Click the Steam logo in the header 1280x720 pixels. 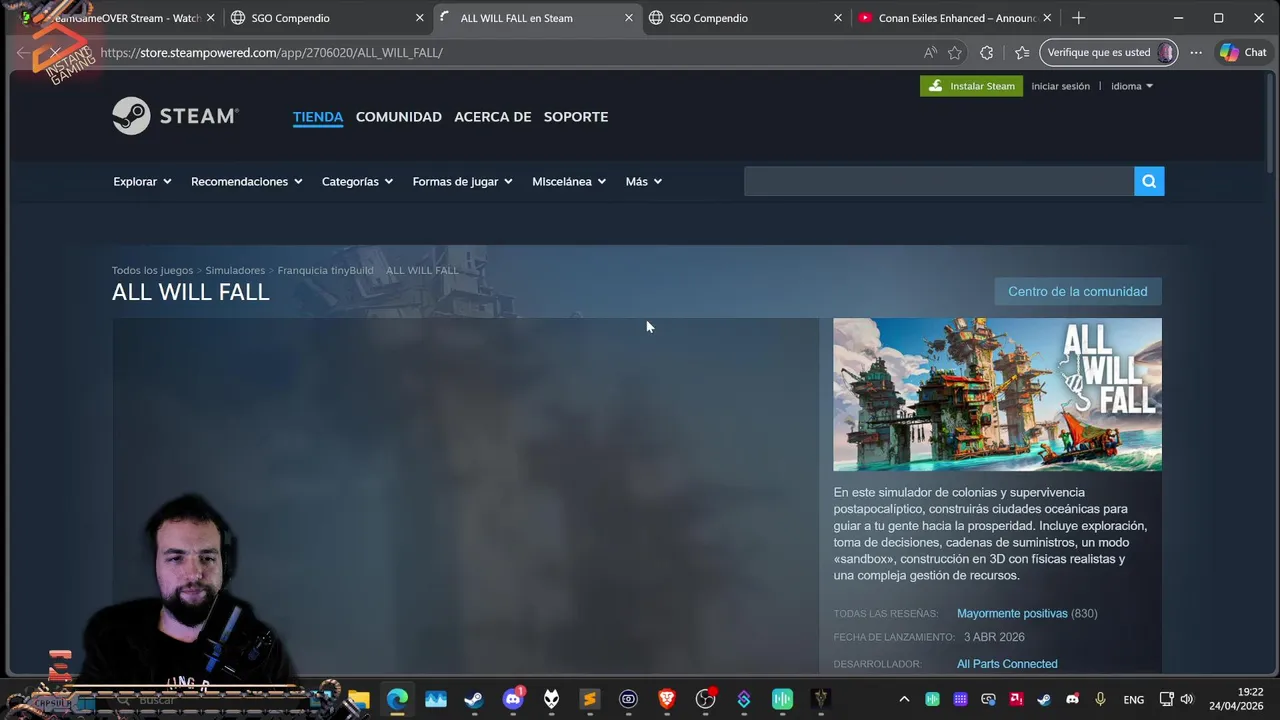pos(175,116)
